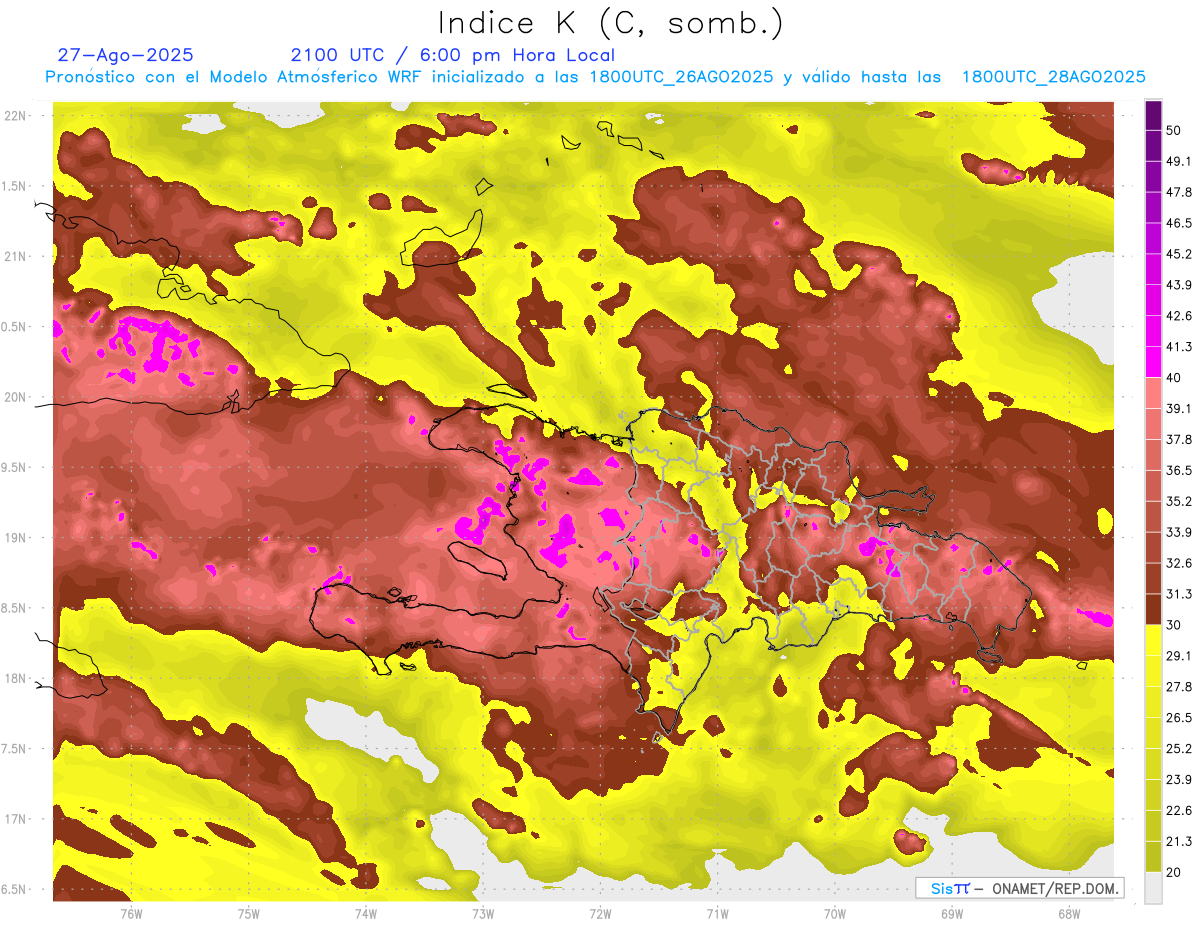Click the colorbar value 46.5
This screenshot has width=1200, height=927.
[x=1178, y=223]
